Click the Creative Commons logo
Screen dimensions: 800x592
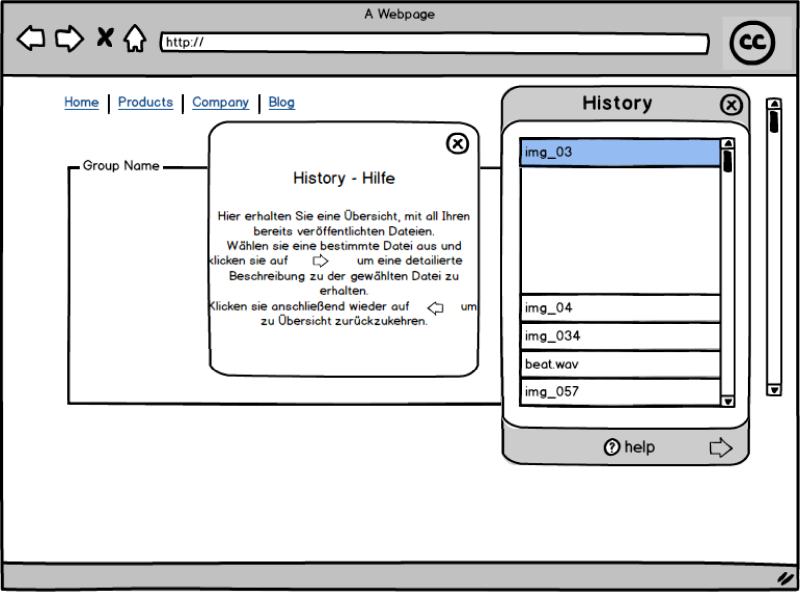pos(752,42)
